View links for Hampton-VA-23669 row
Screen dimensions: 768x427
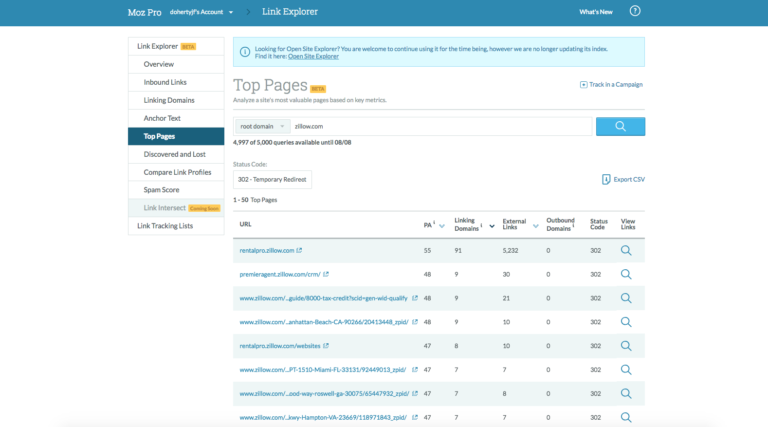coord(626,417)
